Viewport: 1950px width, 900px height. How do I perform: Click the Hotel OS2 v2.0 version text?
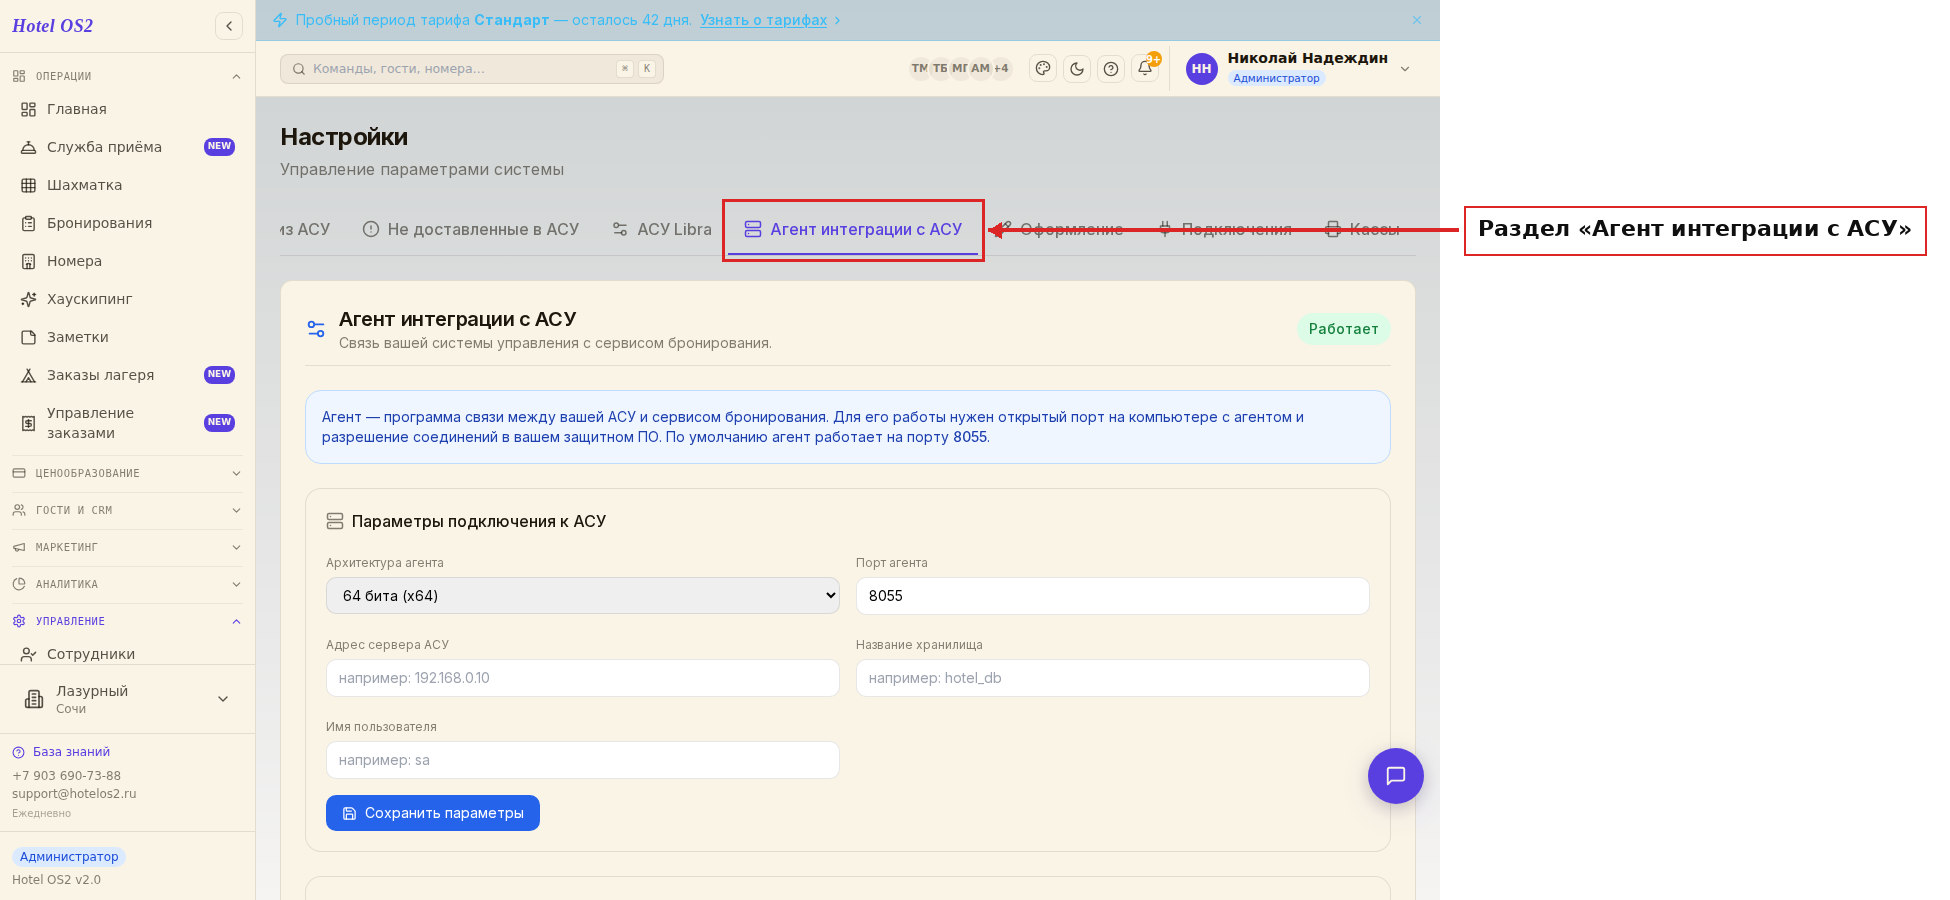click(x=56, y=880)
